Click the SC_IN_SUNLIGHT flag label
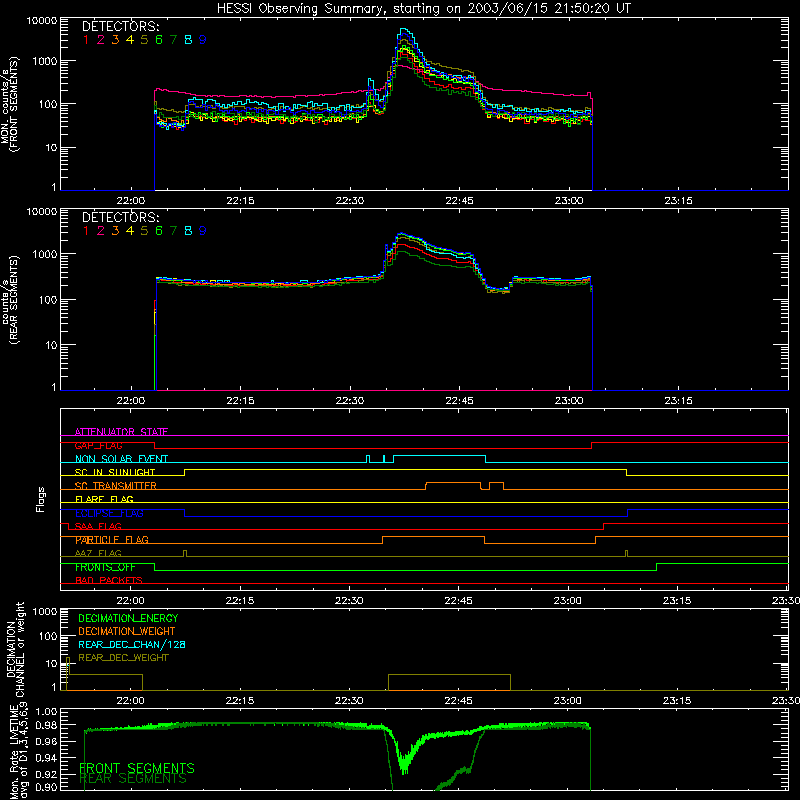 [x=115, y=472]
